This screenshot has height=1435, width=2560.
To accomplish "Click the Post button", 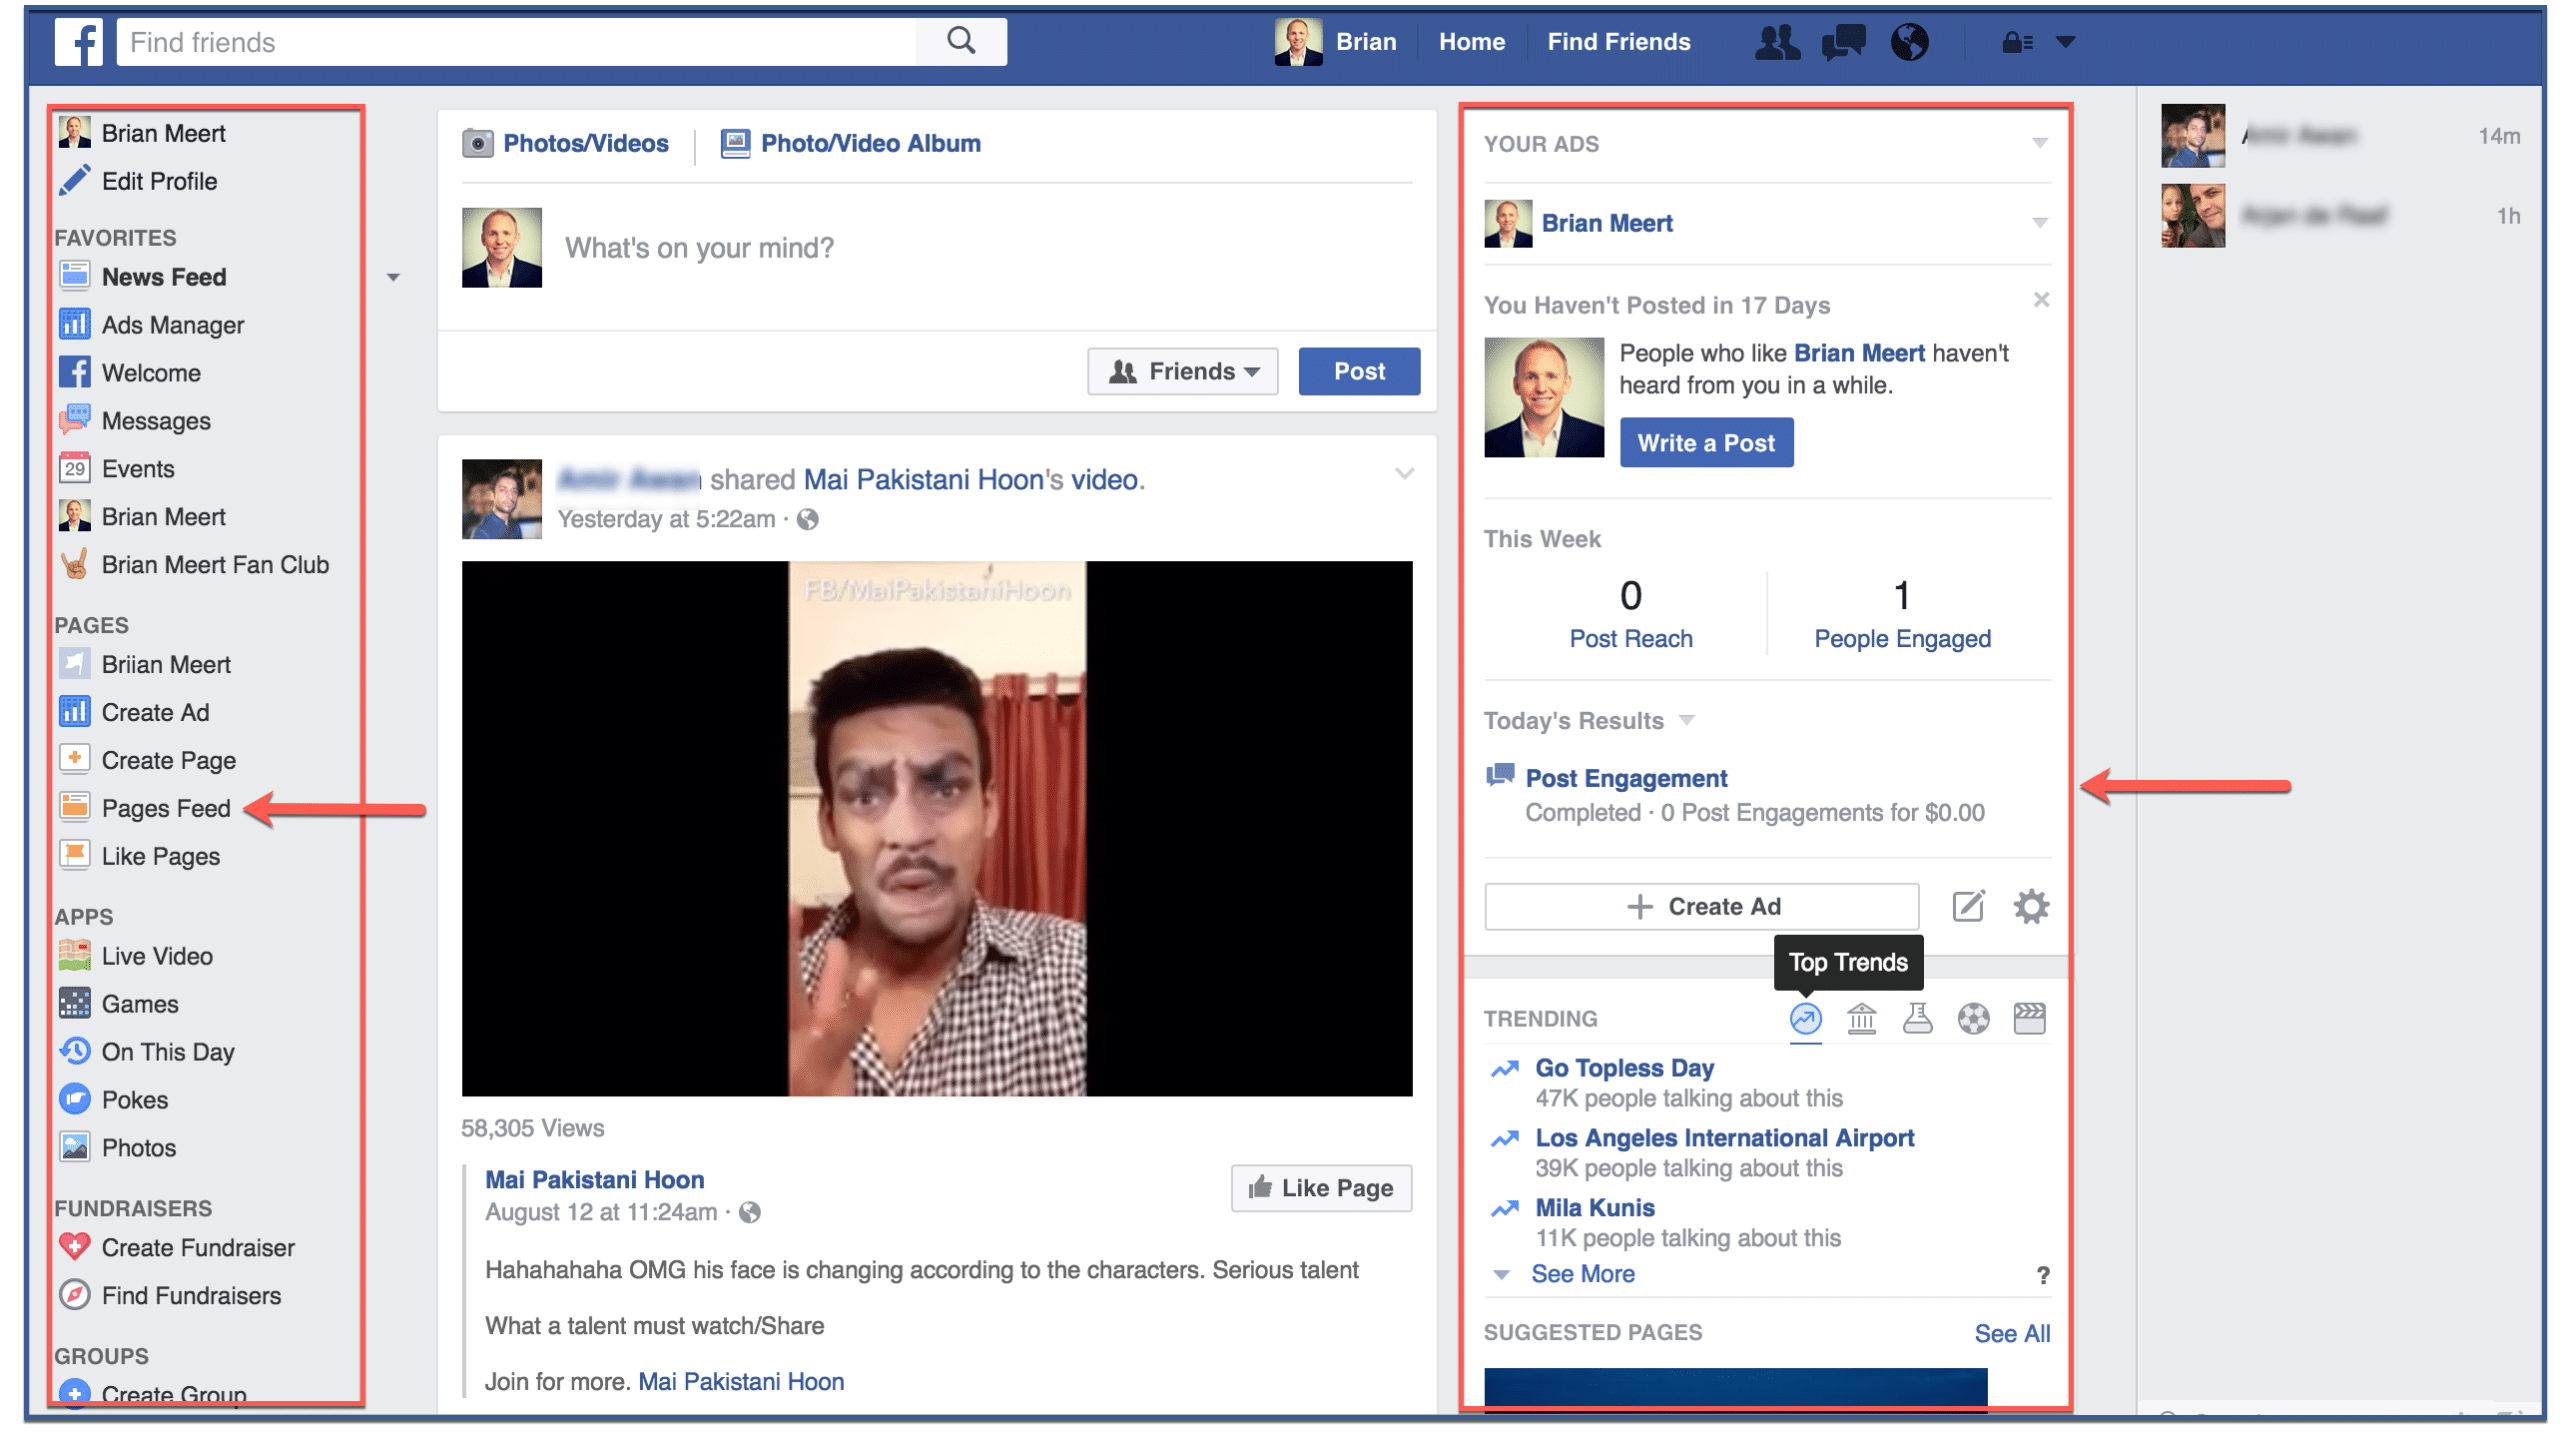I will (x=1359, y=372).
